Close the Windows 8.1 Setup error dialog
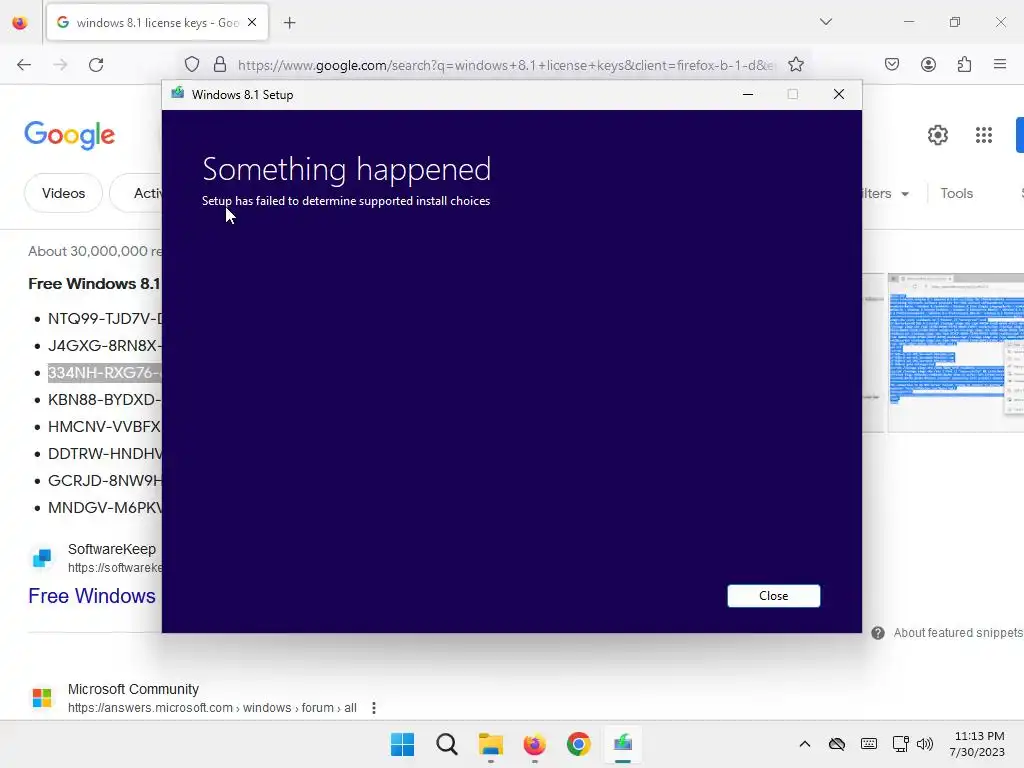This screenshot has height=768, width=1024. coord(773,596)
